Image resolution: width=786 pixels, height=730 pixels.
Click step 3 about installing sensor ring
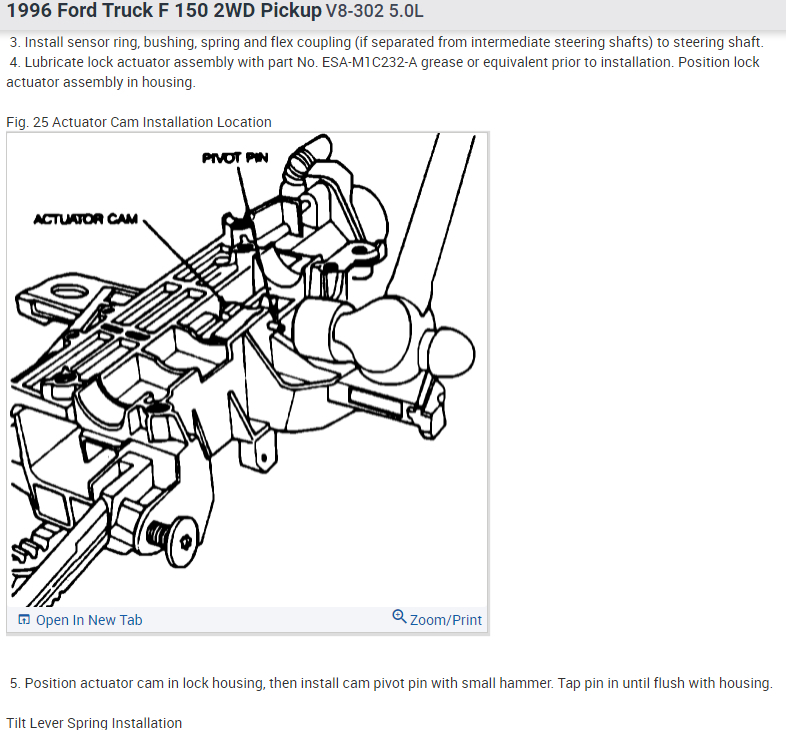(386, 42)
